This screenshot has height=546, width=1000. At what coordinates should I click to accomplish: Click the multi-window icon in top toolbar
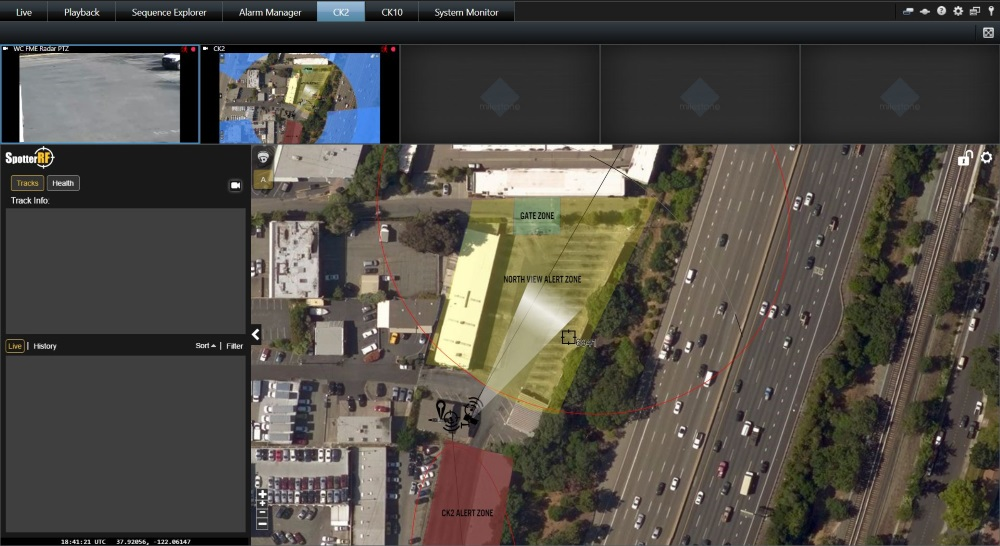click(974, 11)
